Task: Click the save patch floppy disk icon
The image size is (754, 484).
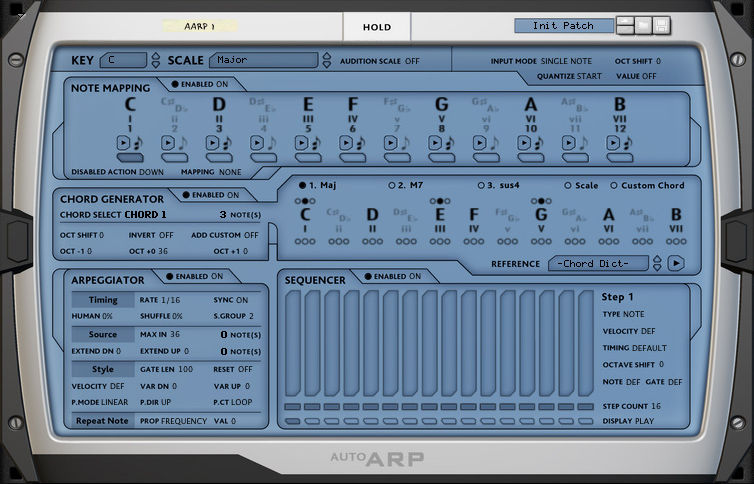Action: [x=660, y=25]
